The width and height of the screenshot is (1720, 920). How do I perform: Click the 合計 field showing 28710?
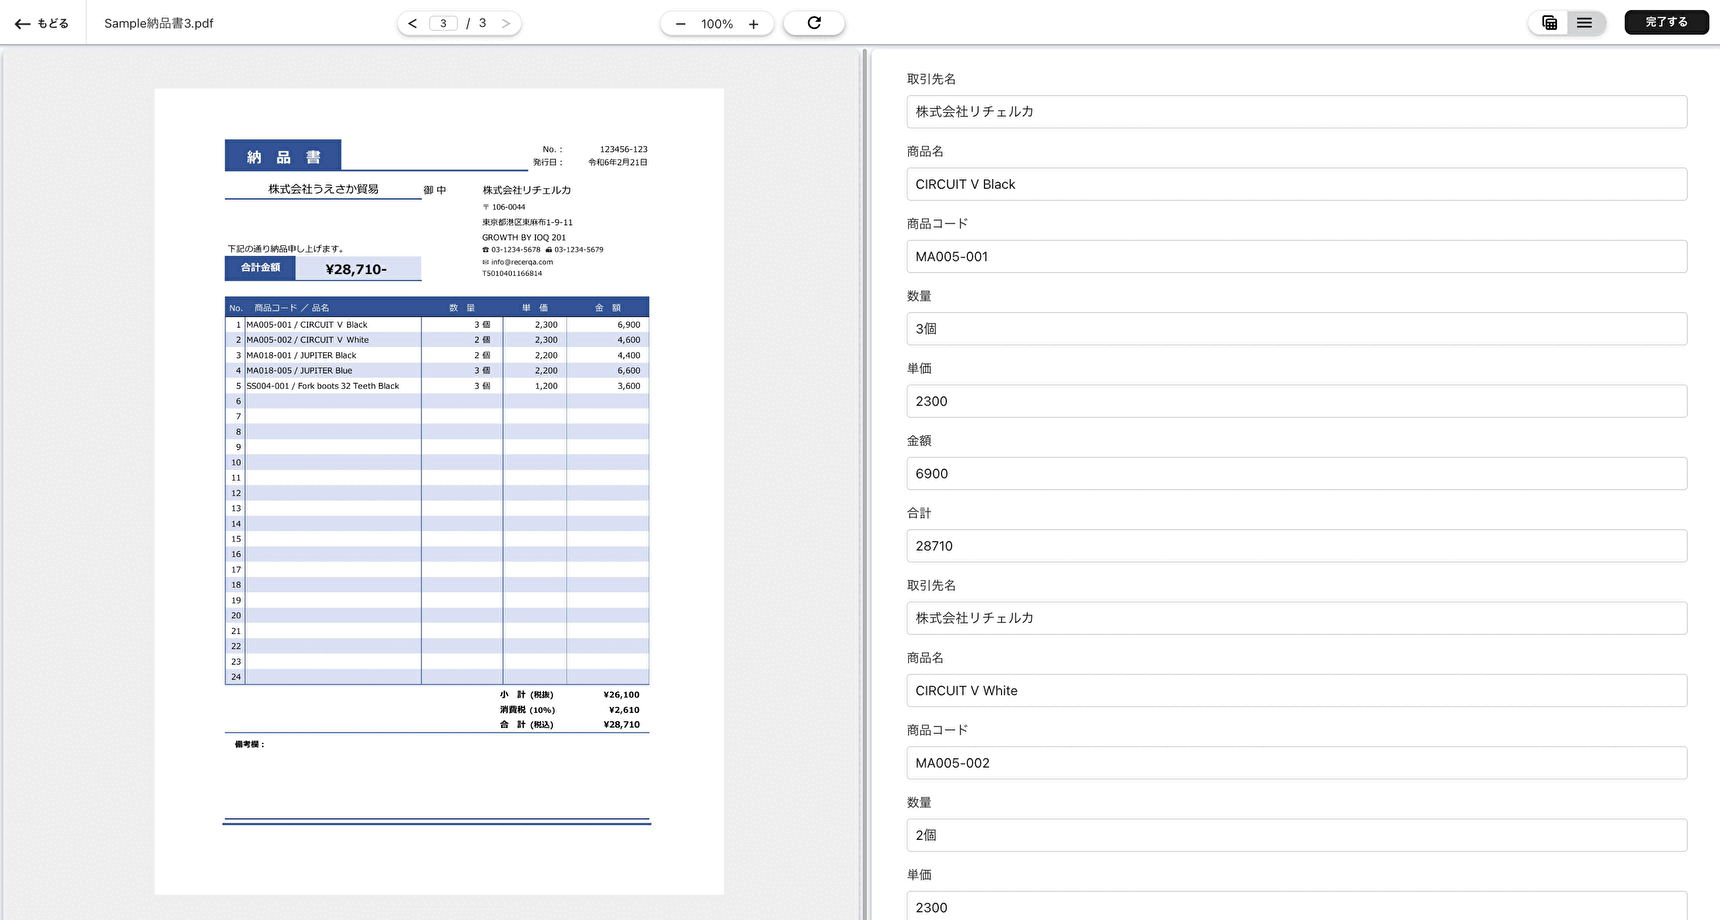1296,546
